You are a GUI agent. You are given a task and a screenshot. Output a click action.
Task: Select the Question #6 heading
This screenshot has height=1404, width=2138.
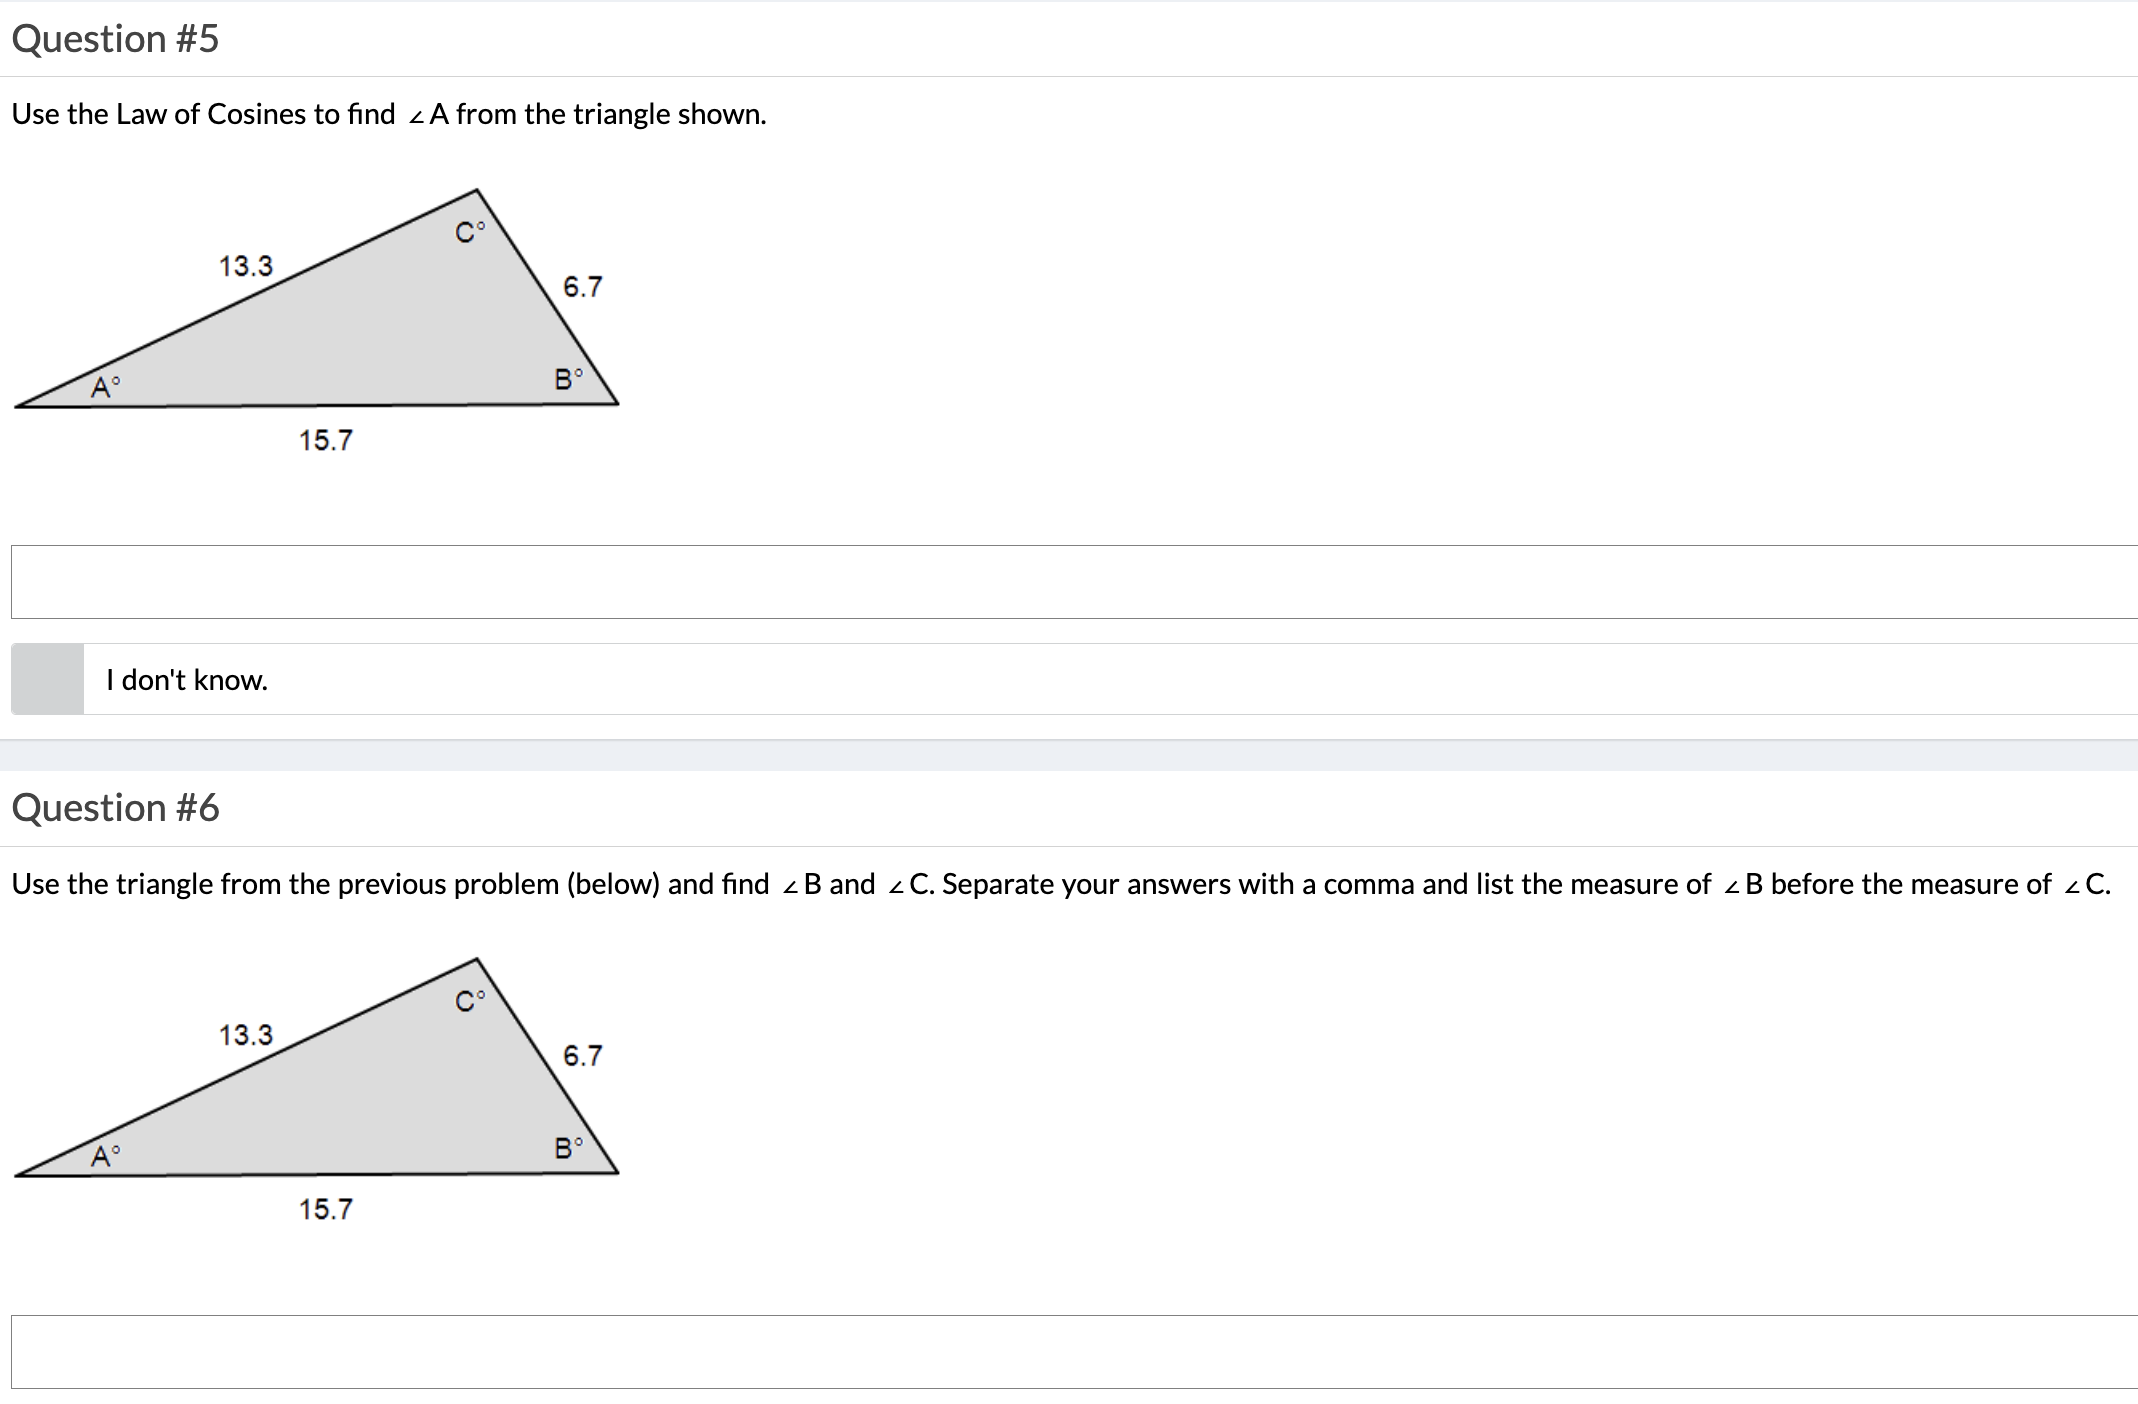click(117, 807)
